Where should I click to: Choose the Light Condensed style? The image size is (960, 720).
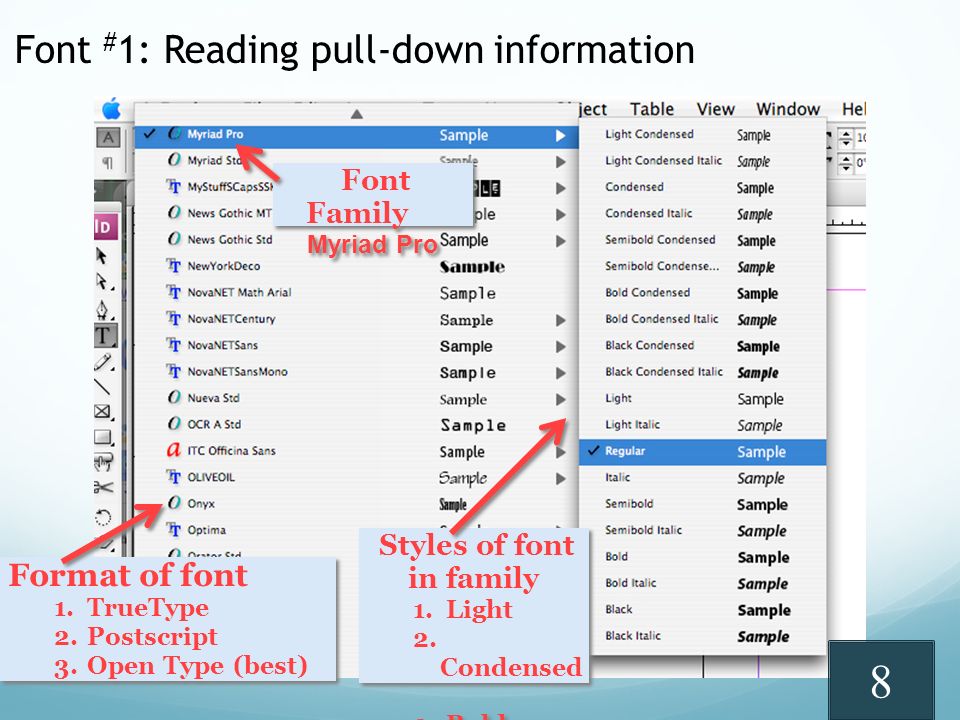pos(702,135)
